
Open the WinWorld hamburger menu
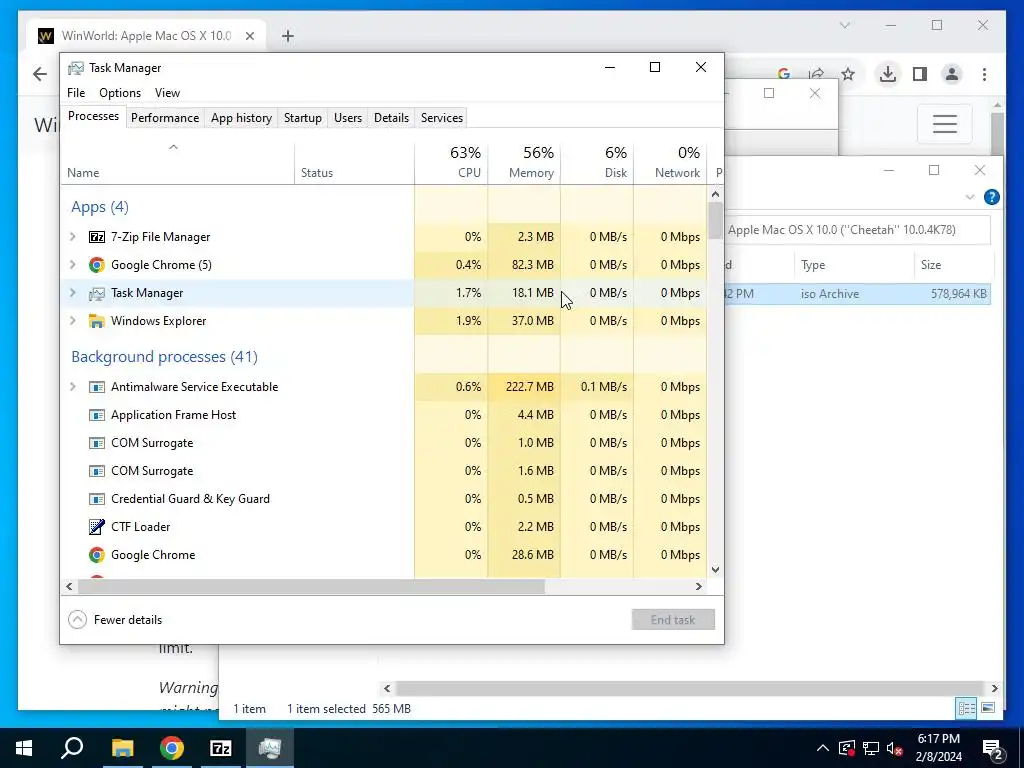click(x=945, y=124)
